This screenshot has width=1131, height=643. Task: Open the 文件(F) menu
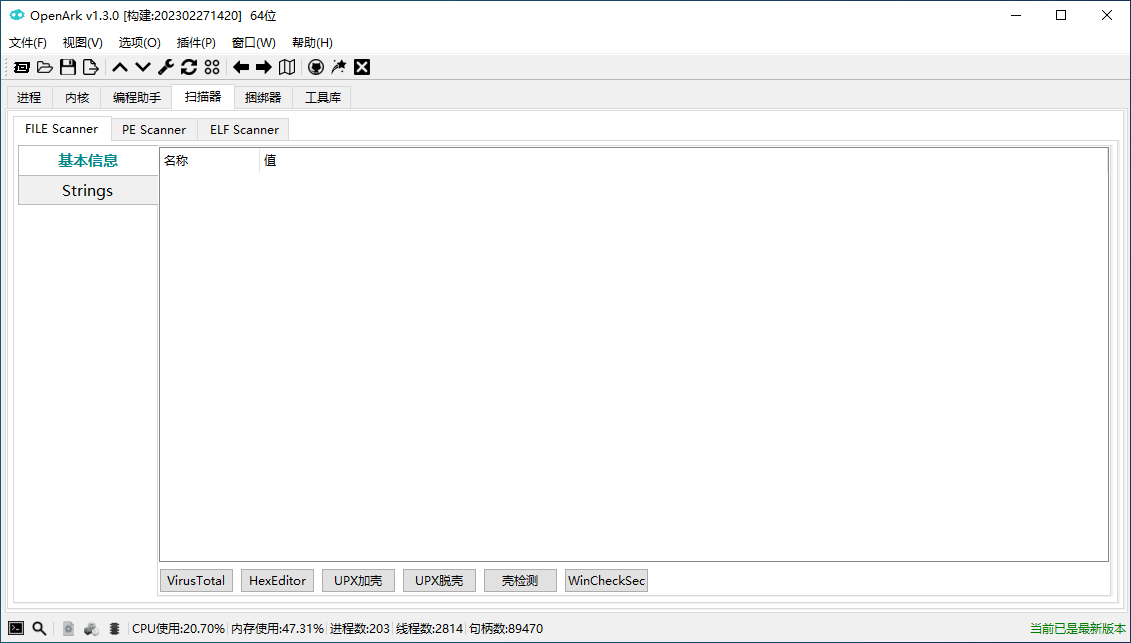coord(28,43)
